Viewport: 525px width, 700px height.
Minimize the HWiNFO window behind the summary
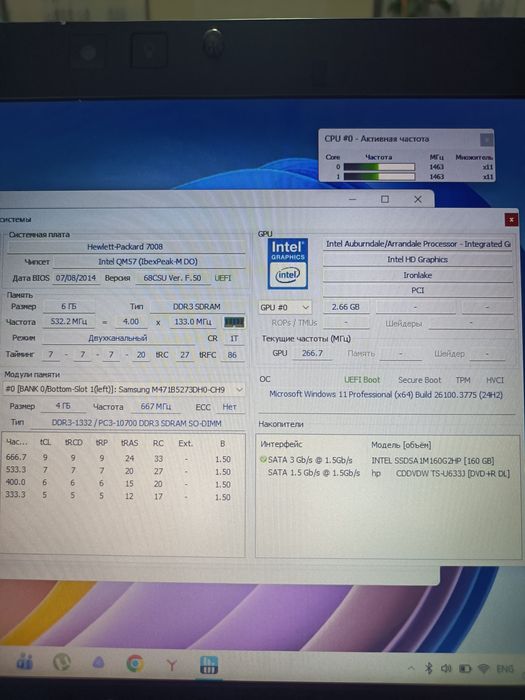tap(353, 199)
